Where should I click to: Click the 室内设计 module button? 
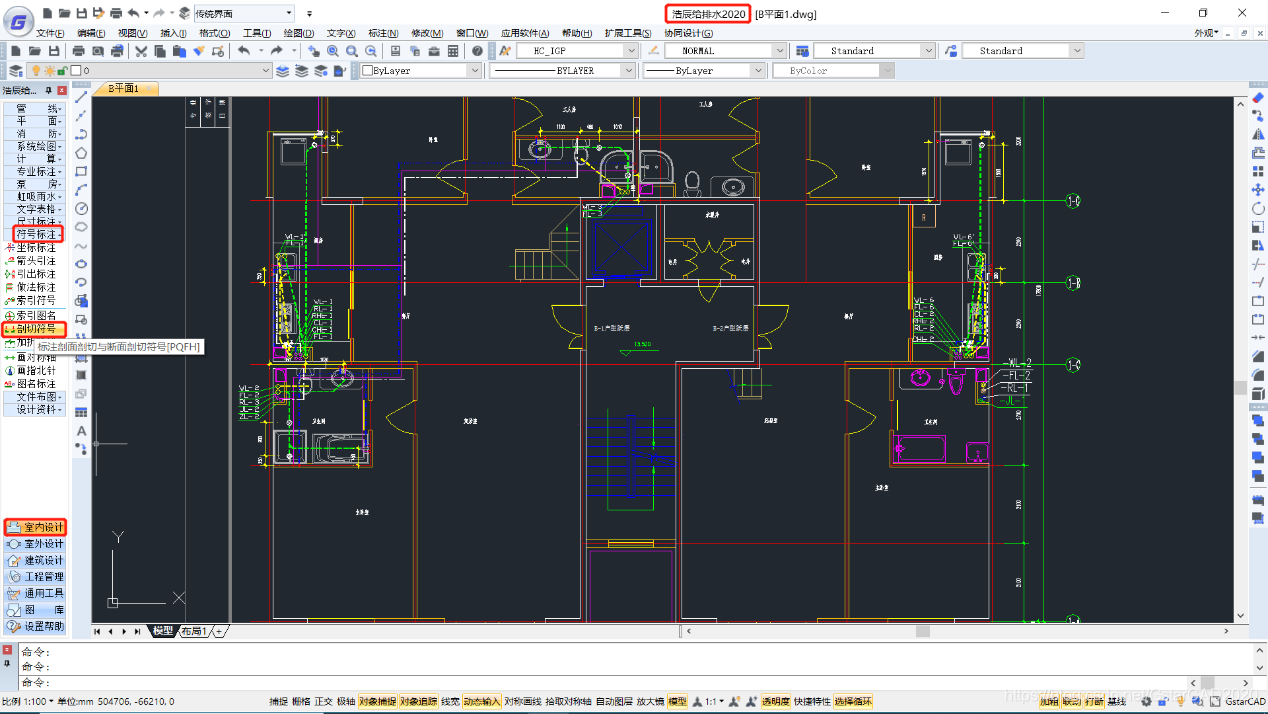35,527
